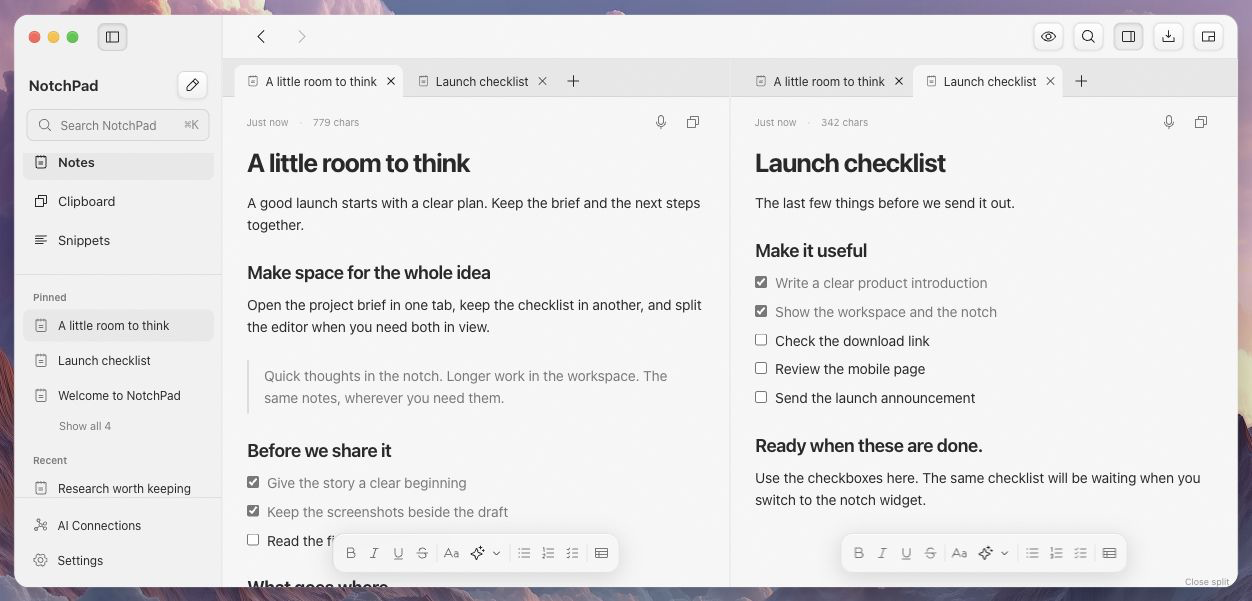Toggle the sidebar panel icon
Screen dimensions: 1252x601
click(112, 37)
